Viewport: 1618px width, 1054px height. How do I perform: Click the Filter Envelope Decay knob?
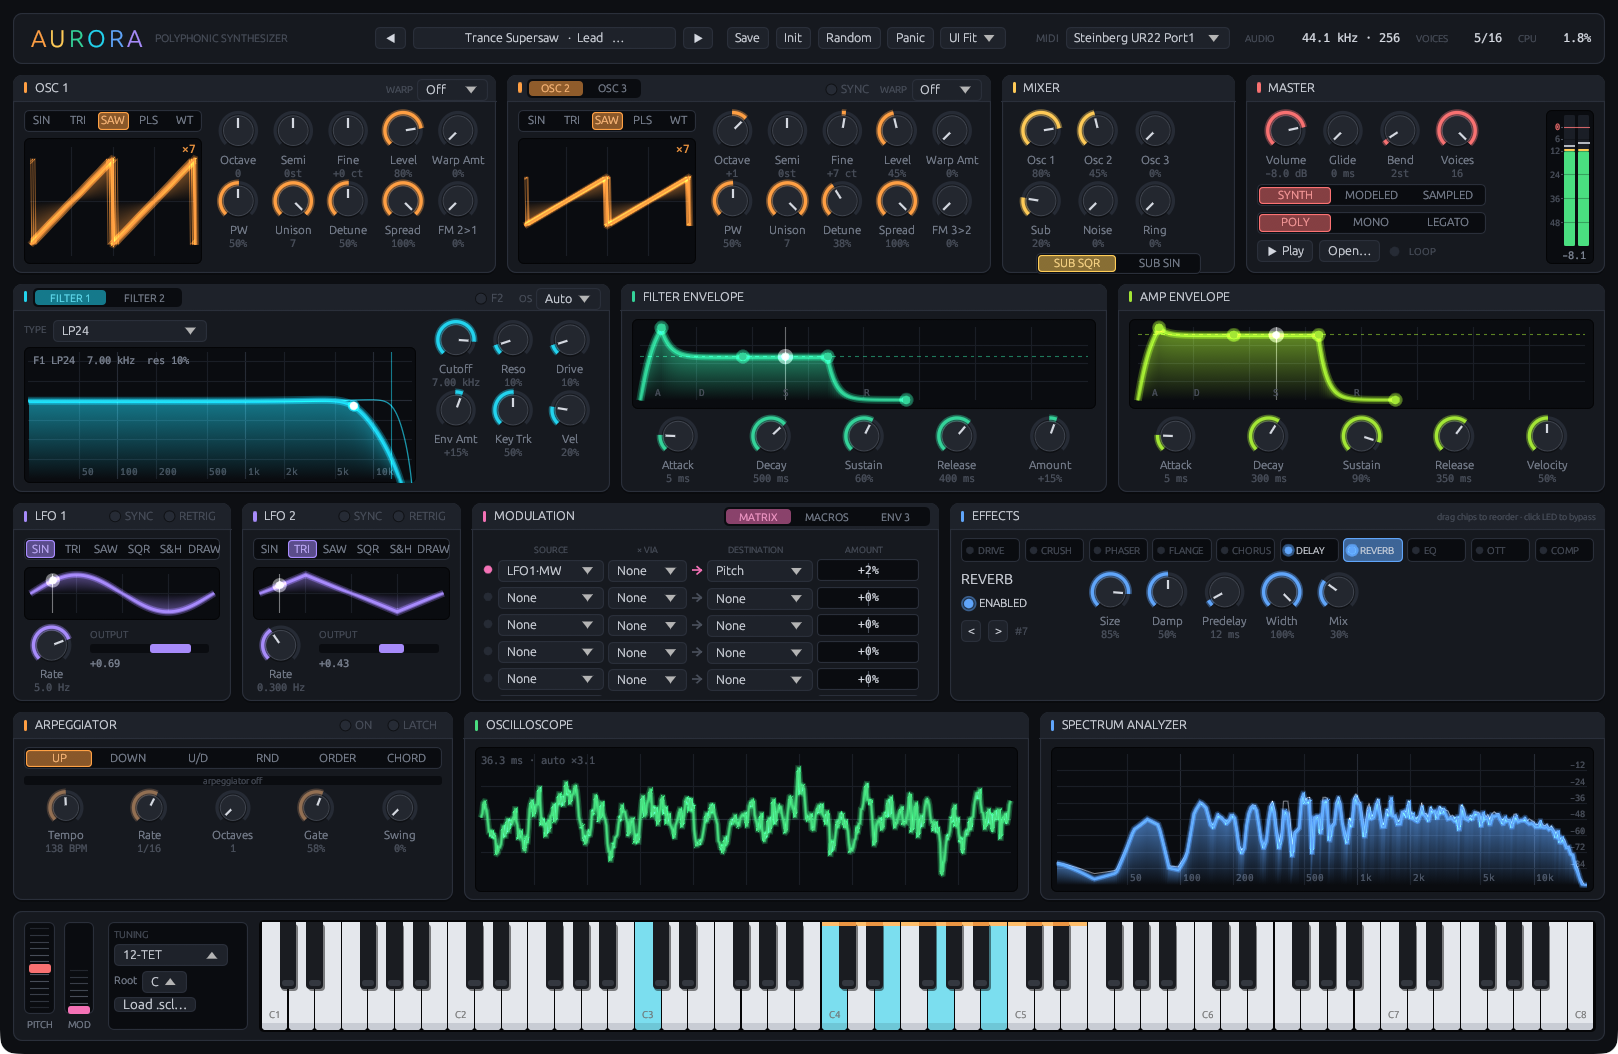pyautogui.click(x=770, y=435)
